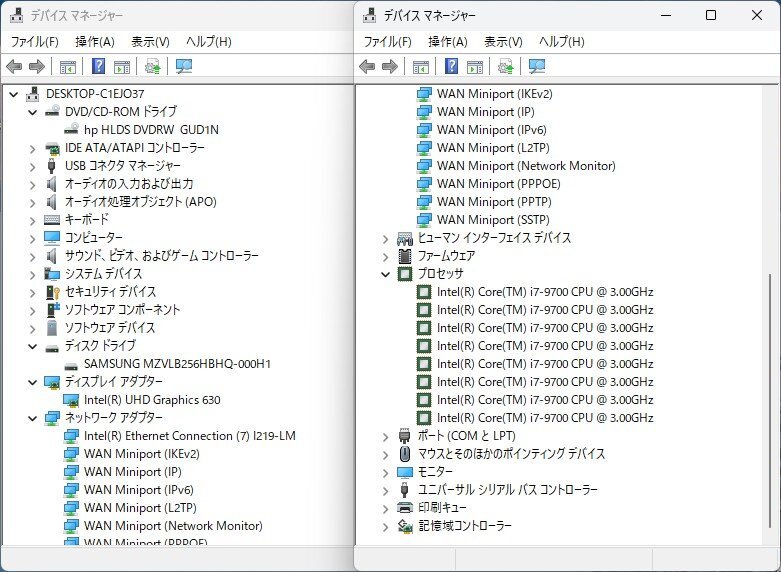
Task: Click the DESKTOP-C1EJO37 computer icon
Action: [33, 94]
